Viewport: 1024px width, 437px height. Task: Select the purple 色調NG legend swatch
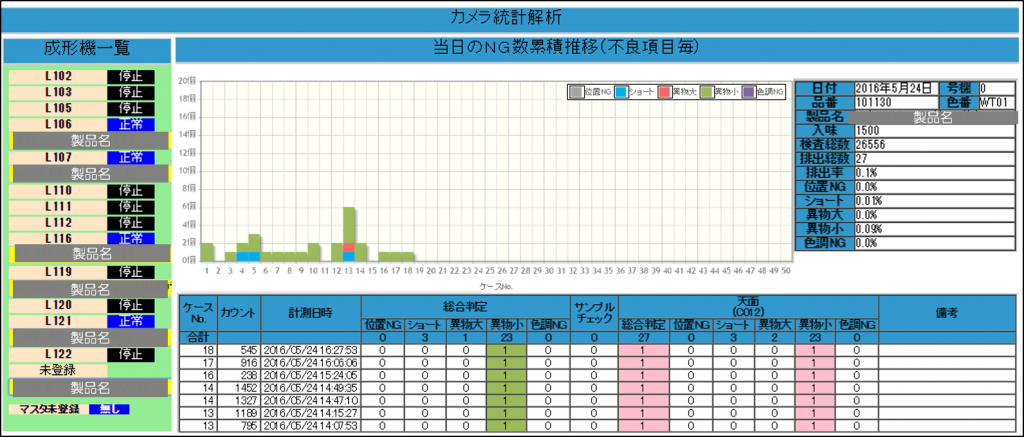751,91
